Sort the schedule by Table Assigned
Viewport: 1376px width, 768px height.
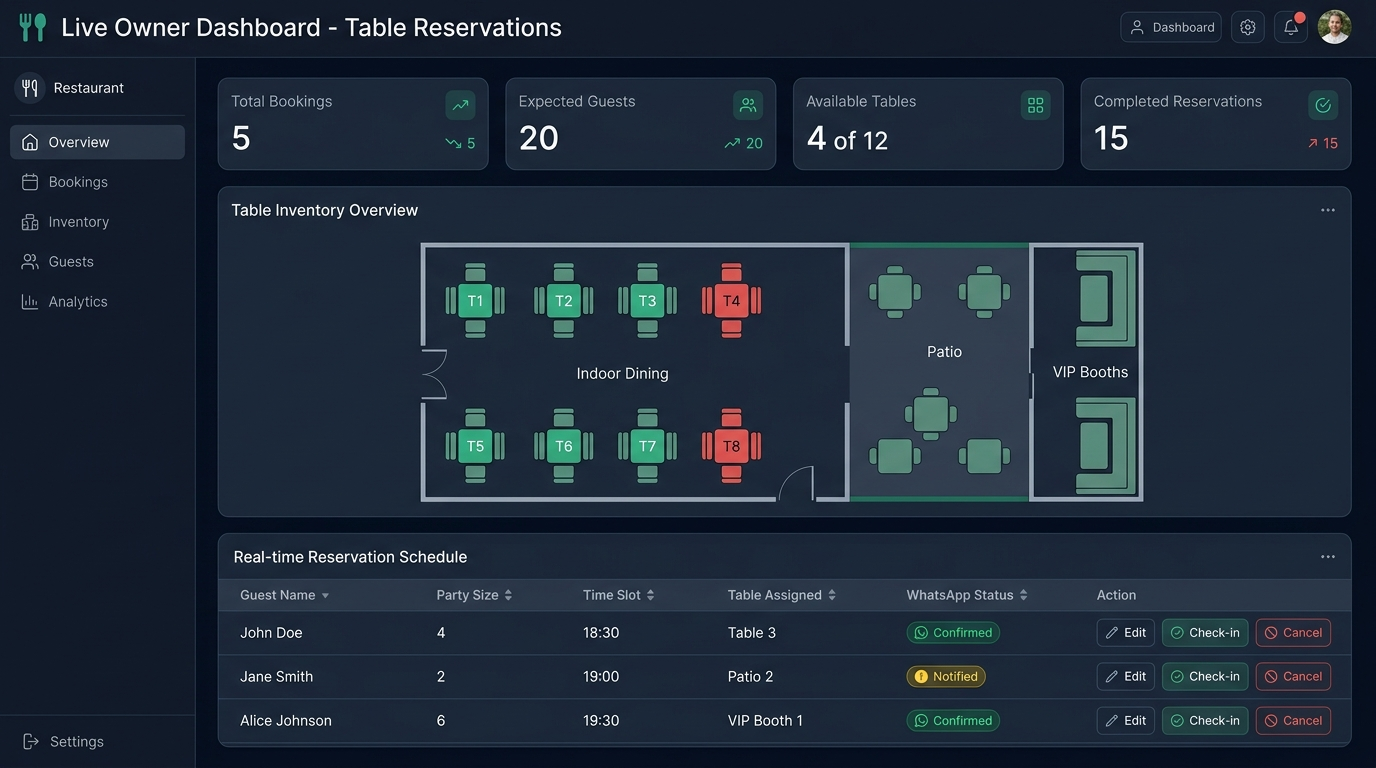(x=782, y=595)
